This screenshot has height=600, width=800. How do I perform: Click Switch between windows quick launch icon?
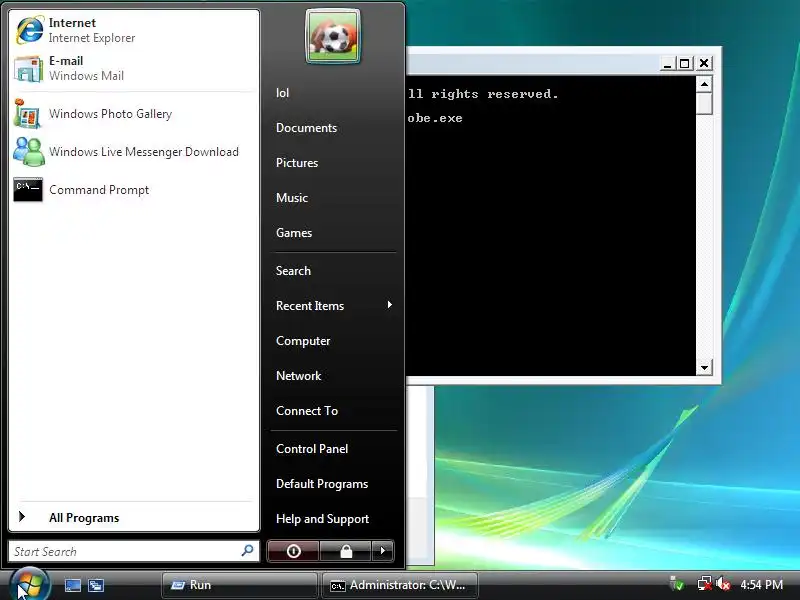tap(96, 585)
